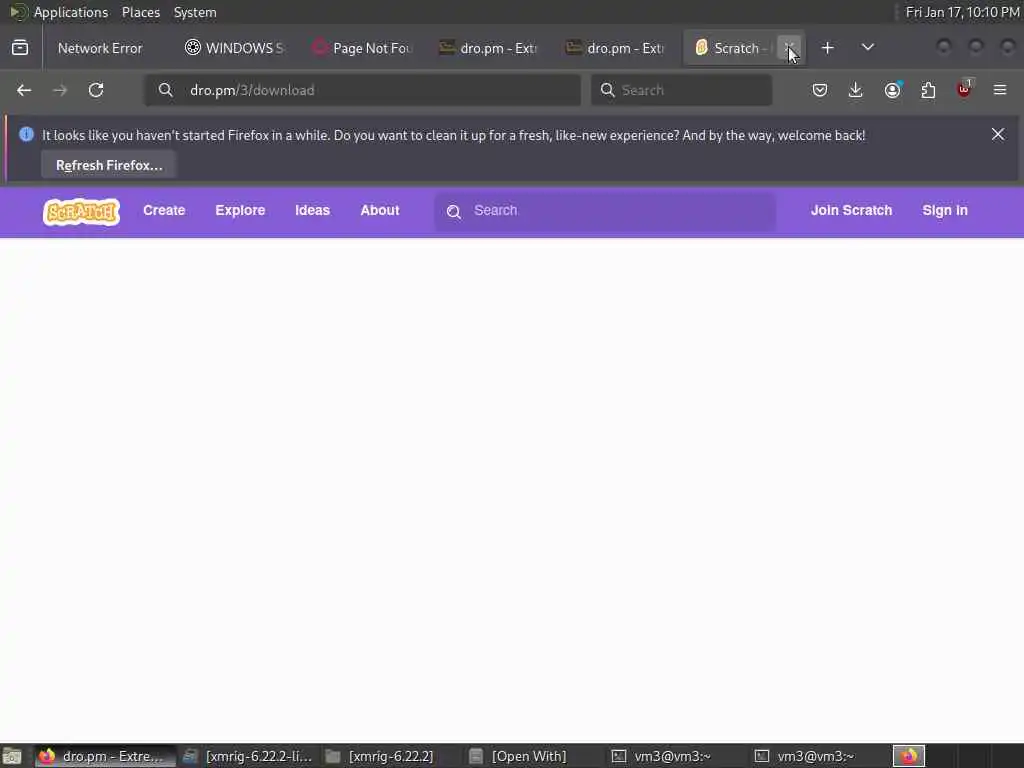Open a new tab with plus
The width and height of the screenshot is (1024, 768).
click(x=827, y=48)
